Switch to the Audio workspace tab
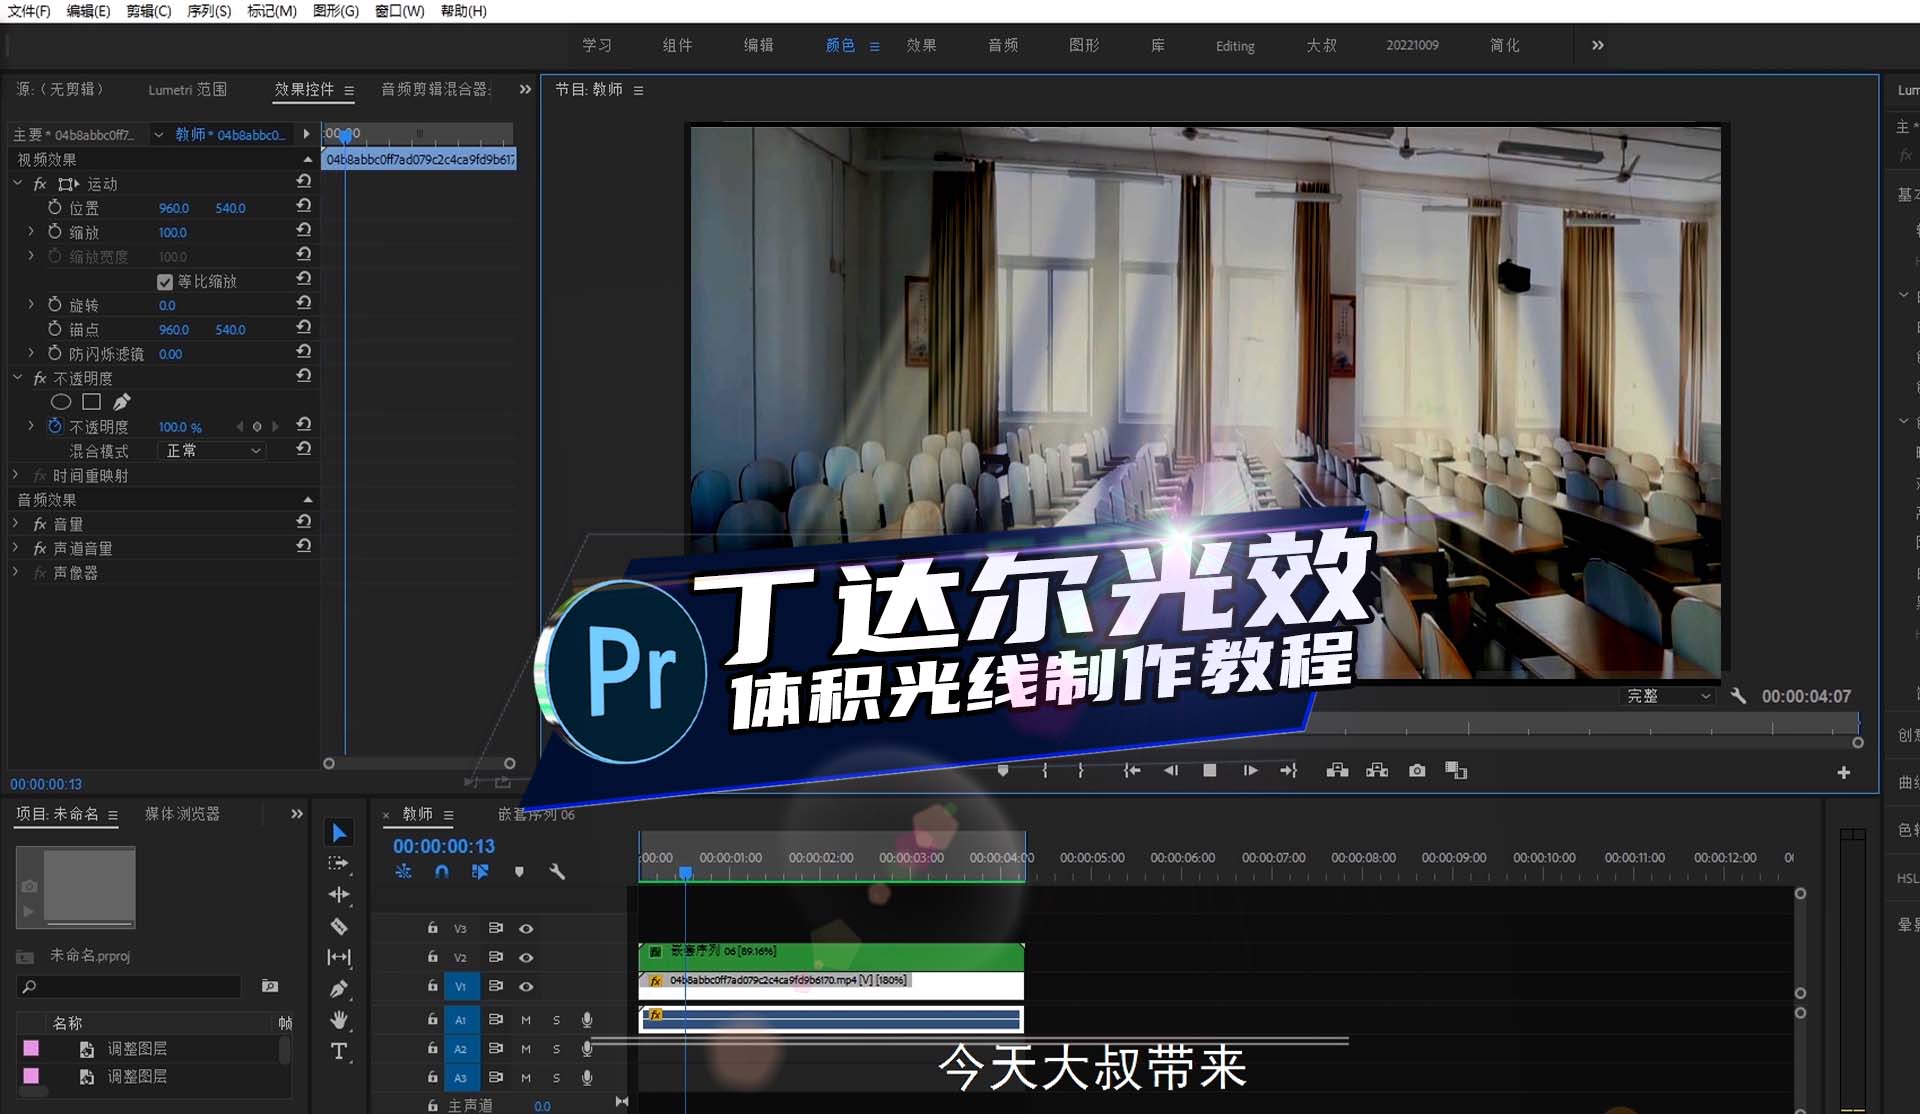 tap(1003, 46)
